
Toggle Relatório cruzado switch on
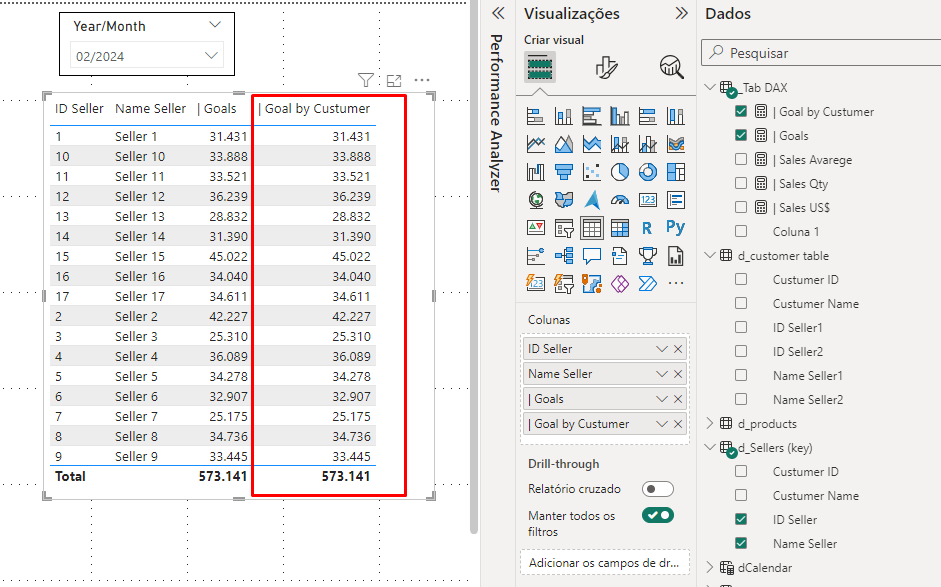tap(658, 489)
